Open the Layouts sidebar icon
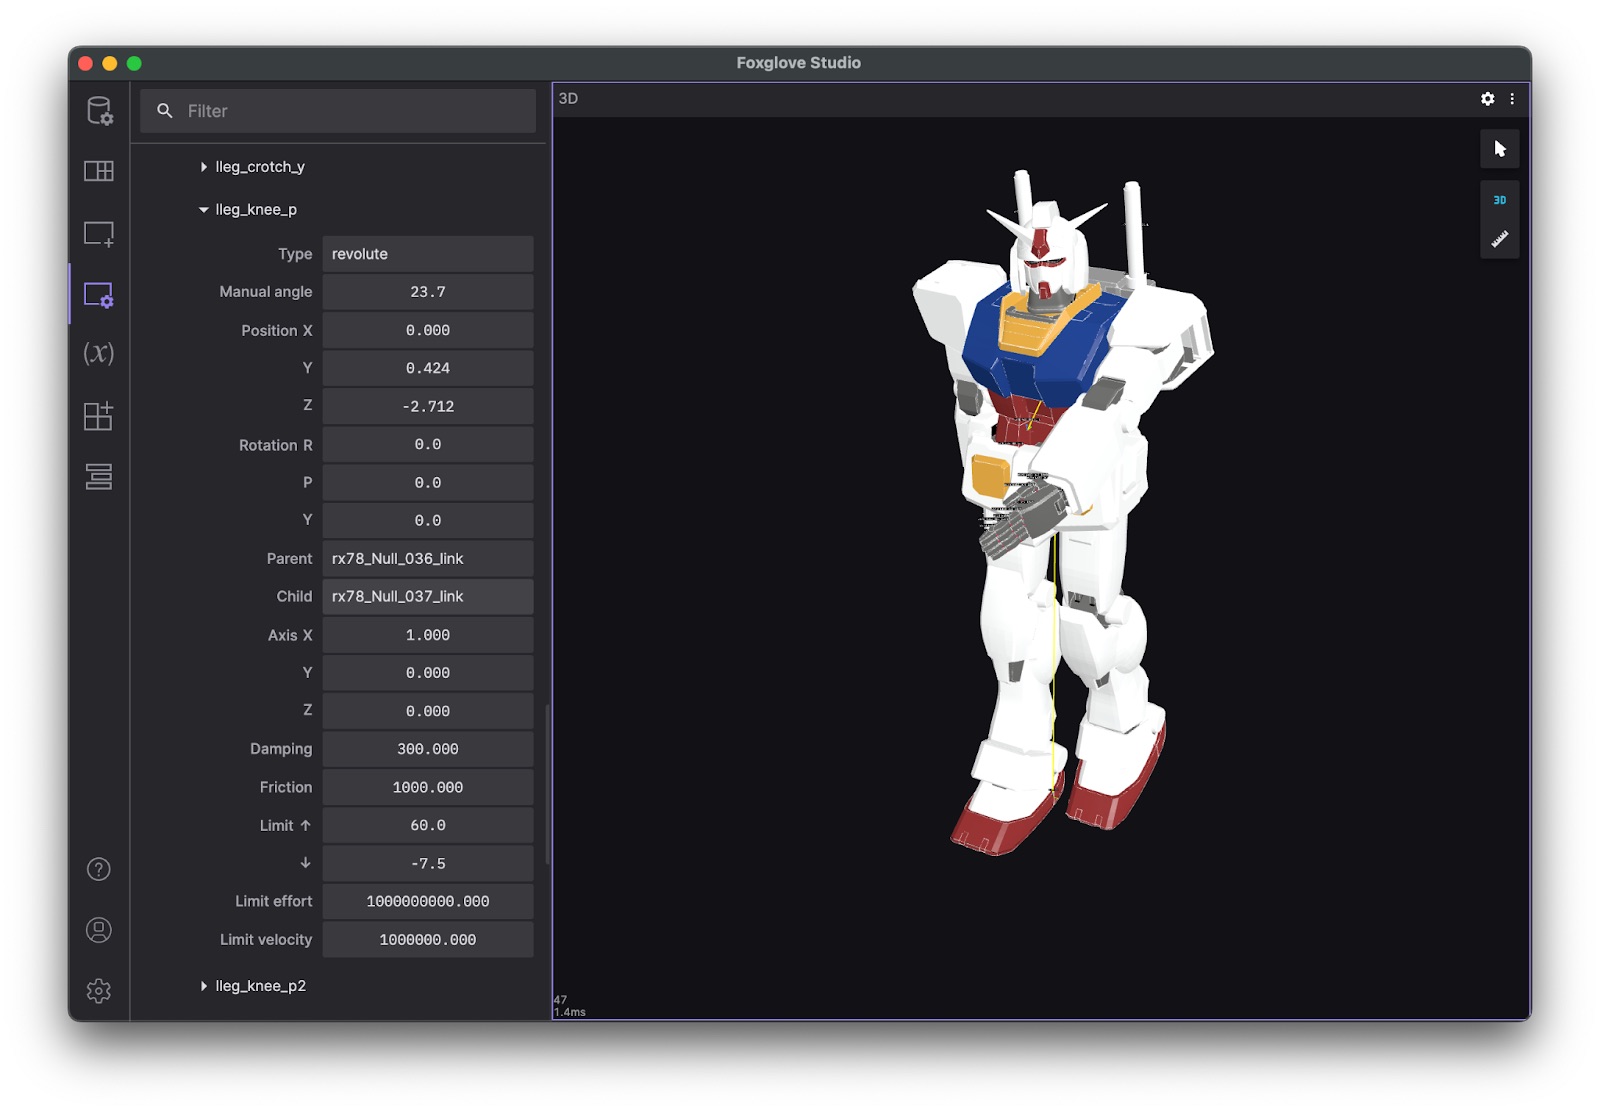Screen dimensions: 1600x1112 [98, 171]
